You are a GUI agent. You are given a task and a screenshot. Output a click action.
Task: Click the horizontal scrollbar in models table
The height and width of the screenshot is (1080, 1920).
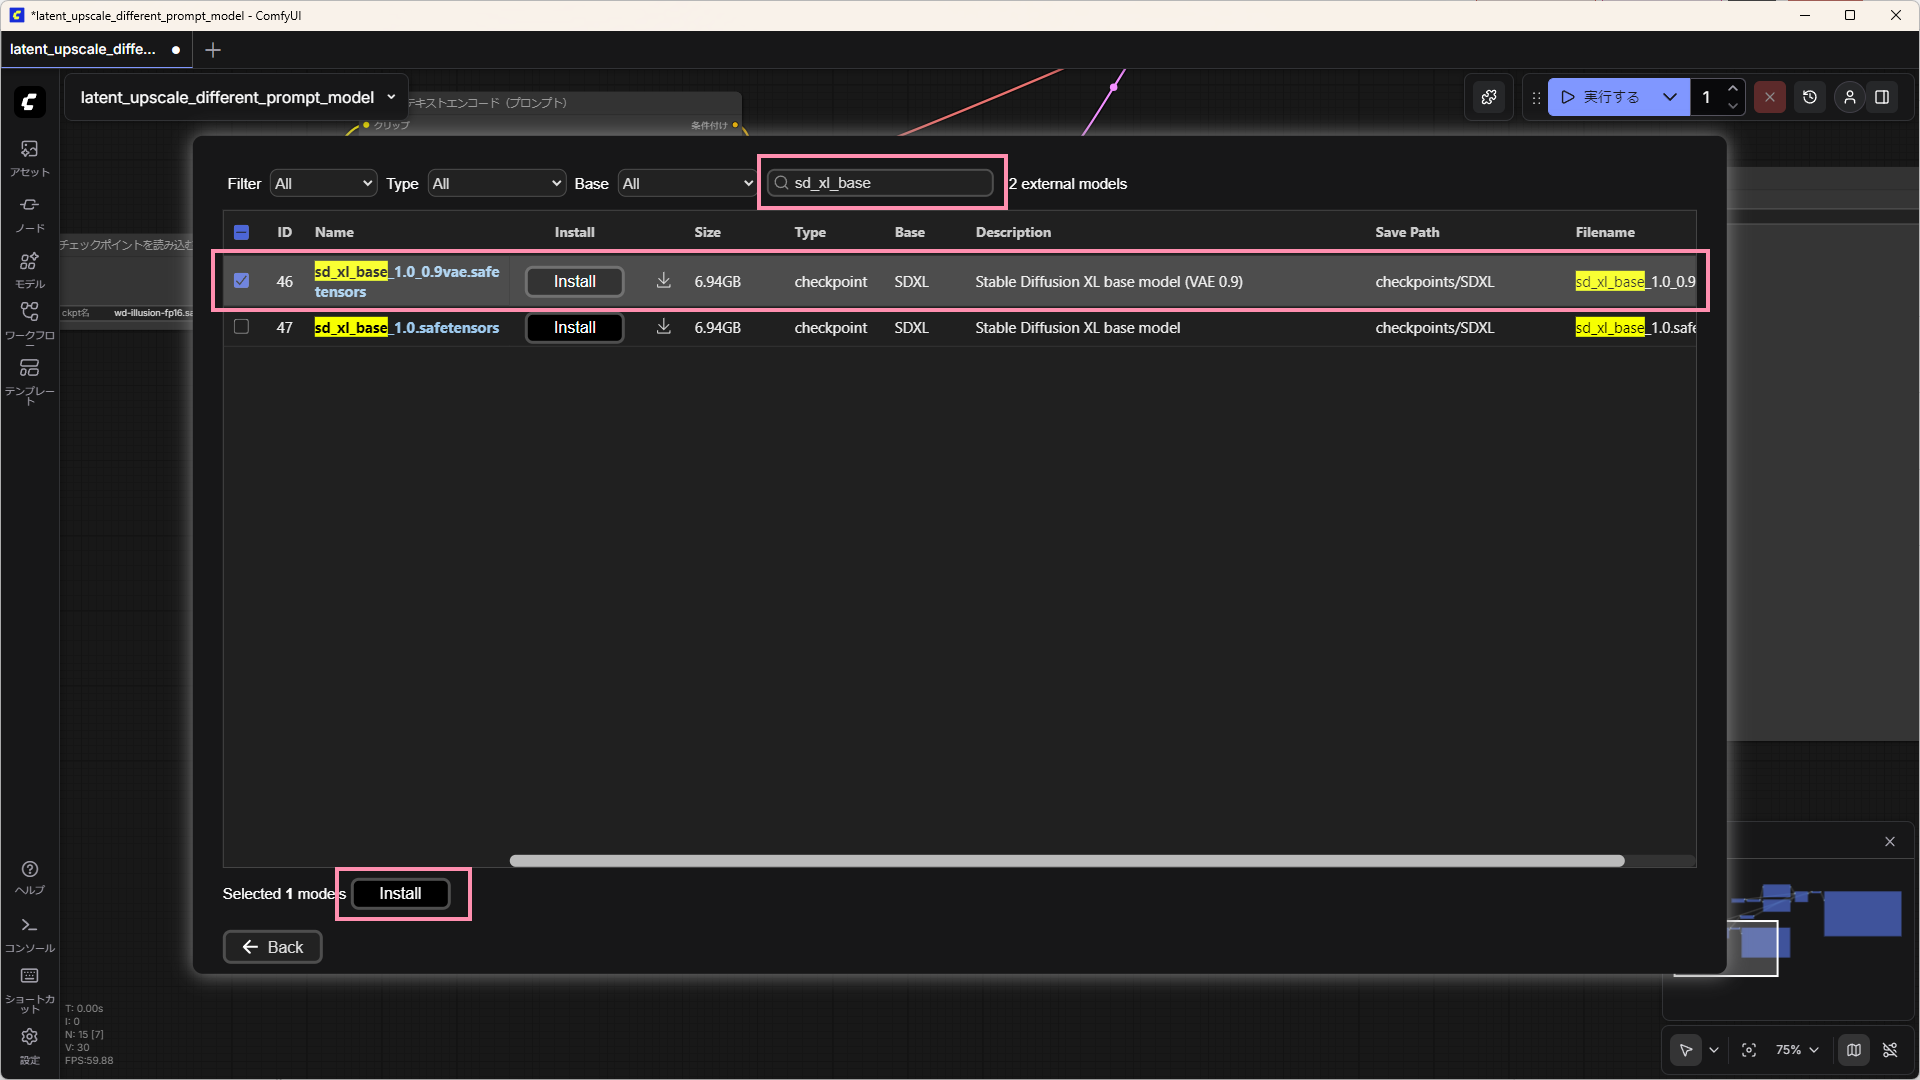click(1066, 861)
